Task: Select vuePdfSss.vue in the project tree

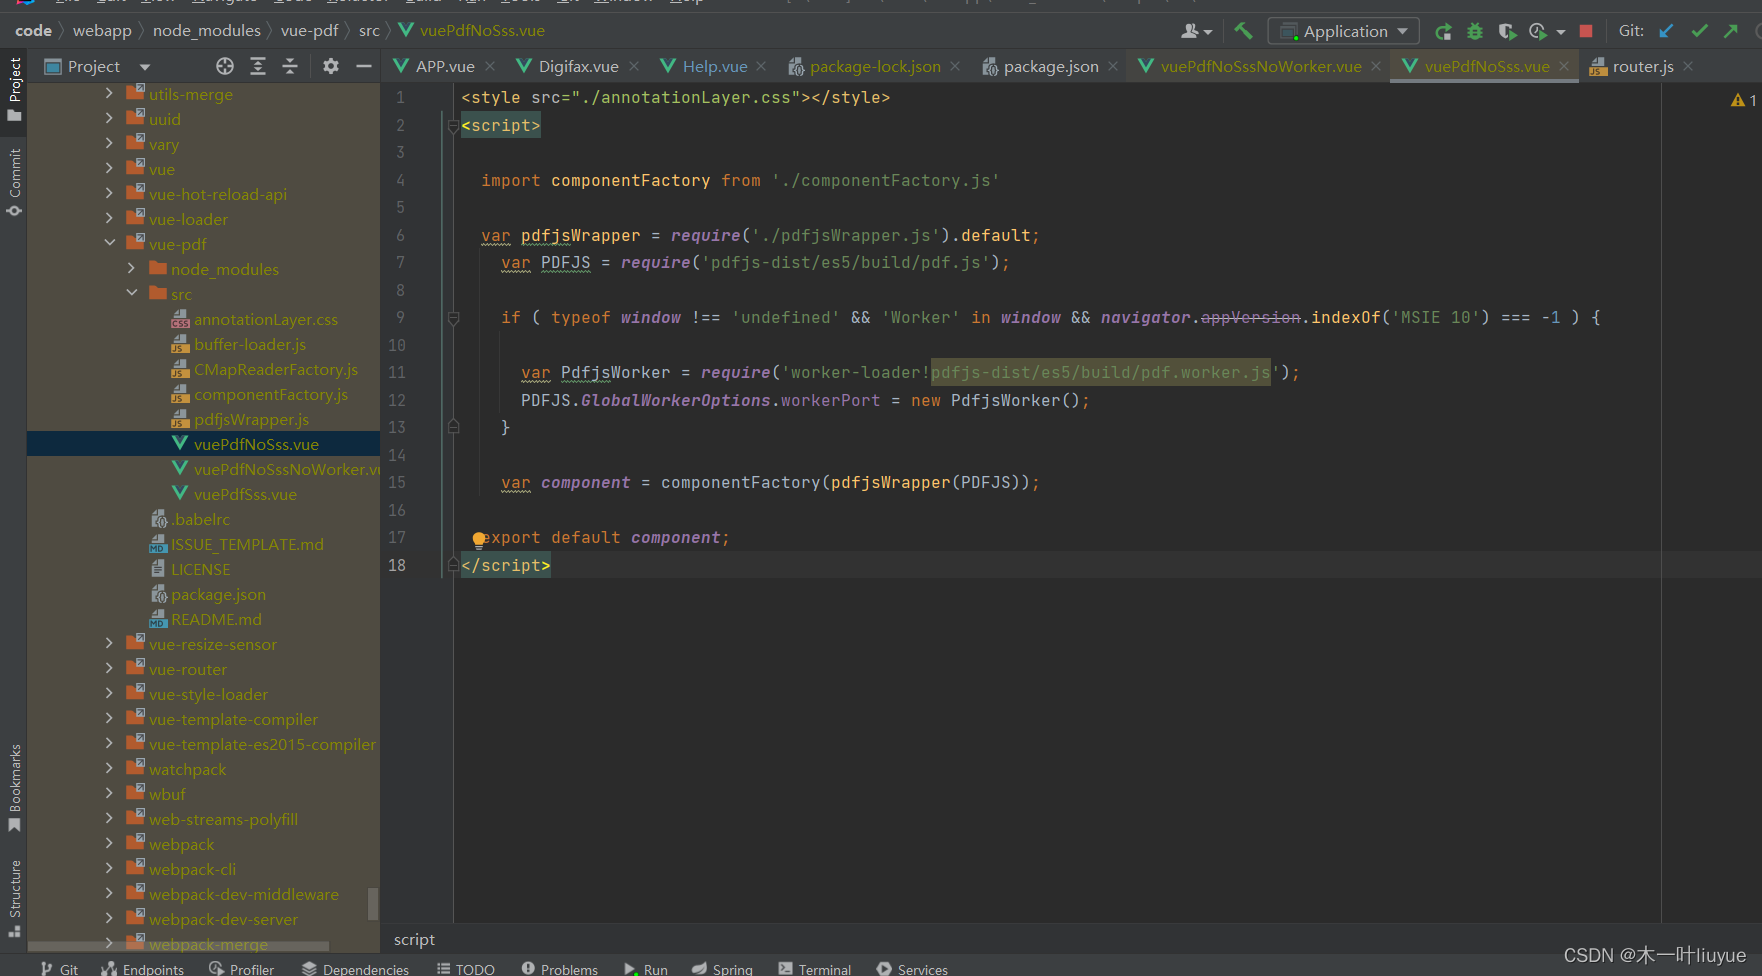Action: 245,494
